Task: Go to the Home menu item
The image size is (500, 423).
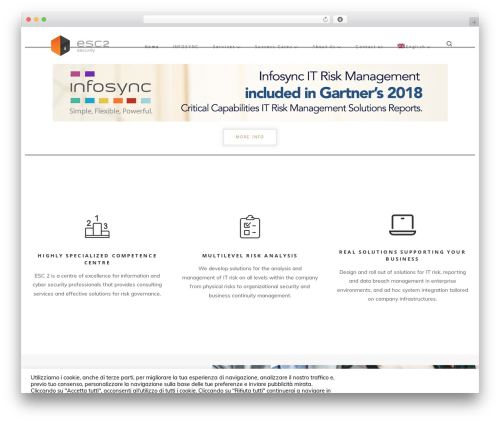Action: 151,47
